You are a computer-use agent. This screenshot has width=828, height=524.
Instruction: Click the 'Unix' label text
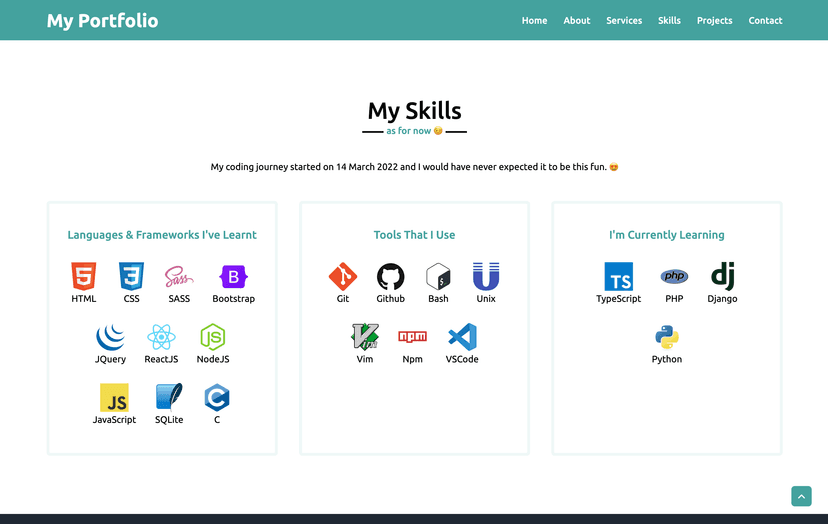coord(486,298)
